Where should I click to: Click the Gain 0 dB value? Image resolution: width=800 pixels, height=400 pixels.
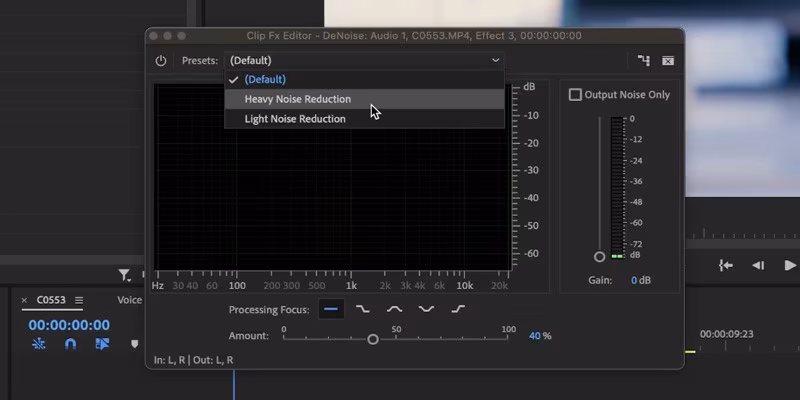click(640, 280)
